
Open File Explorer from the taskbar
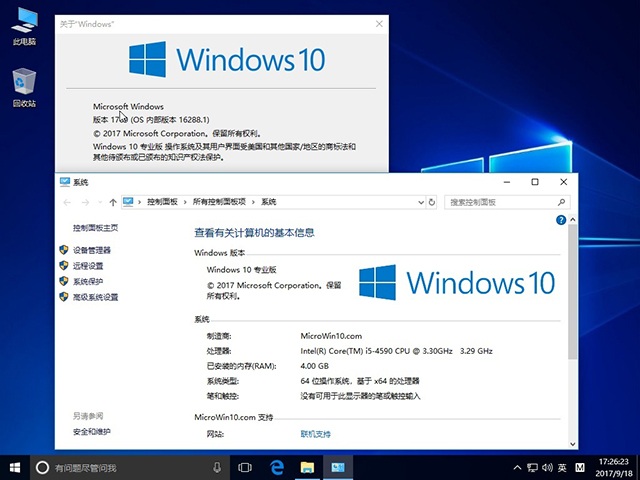[307, 467]
